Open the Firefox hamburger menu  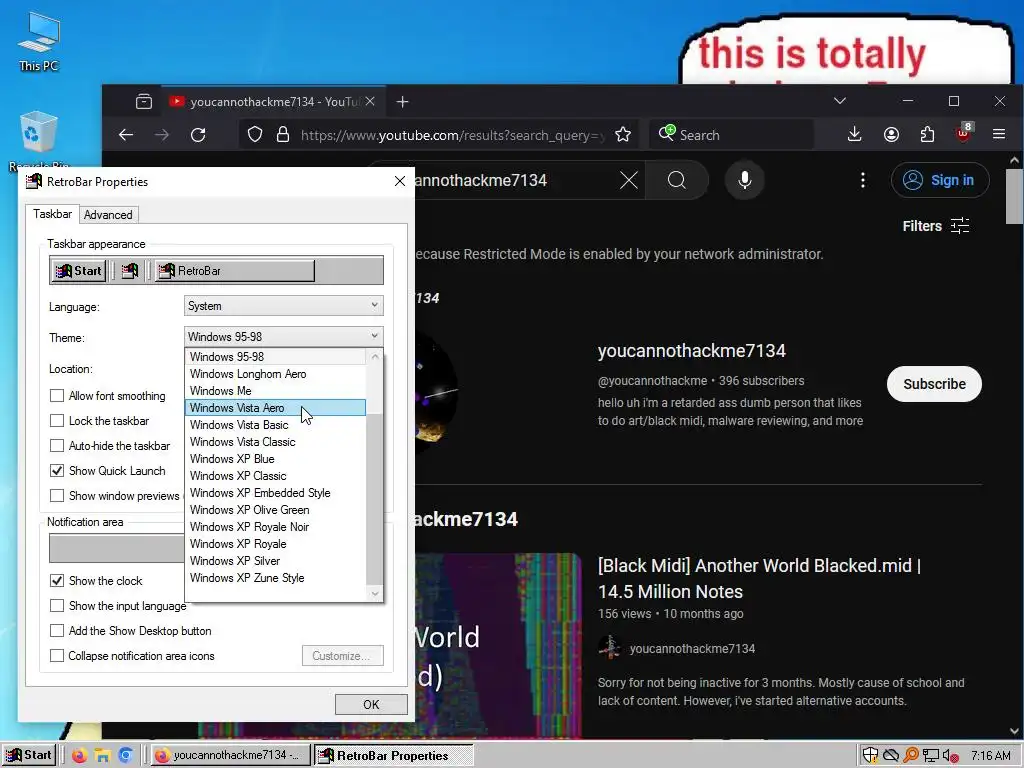(x=999, y=135)
